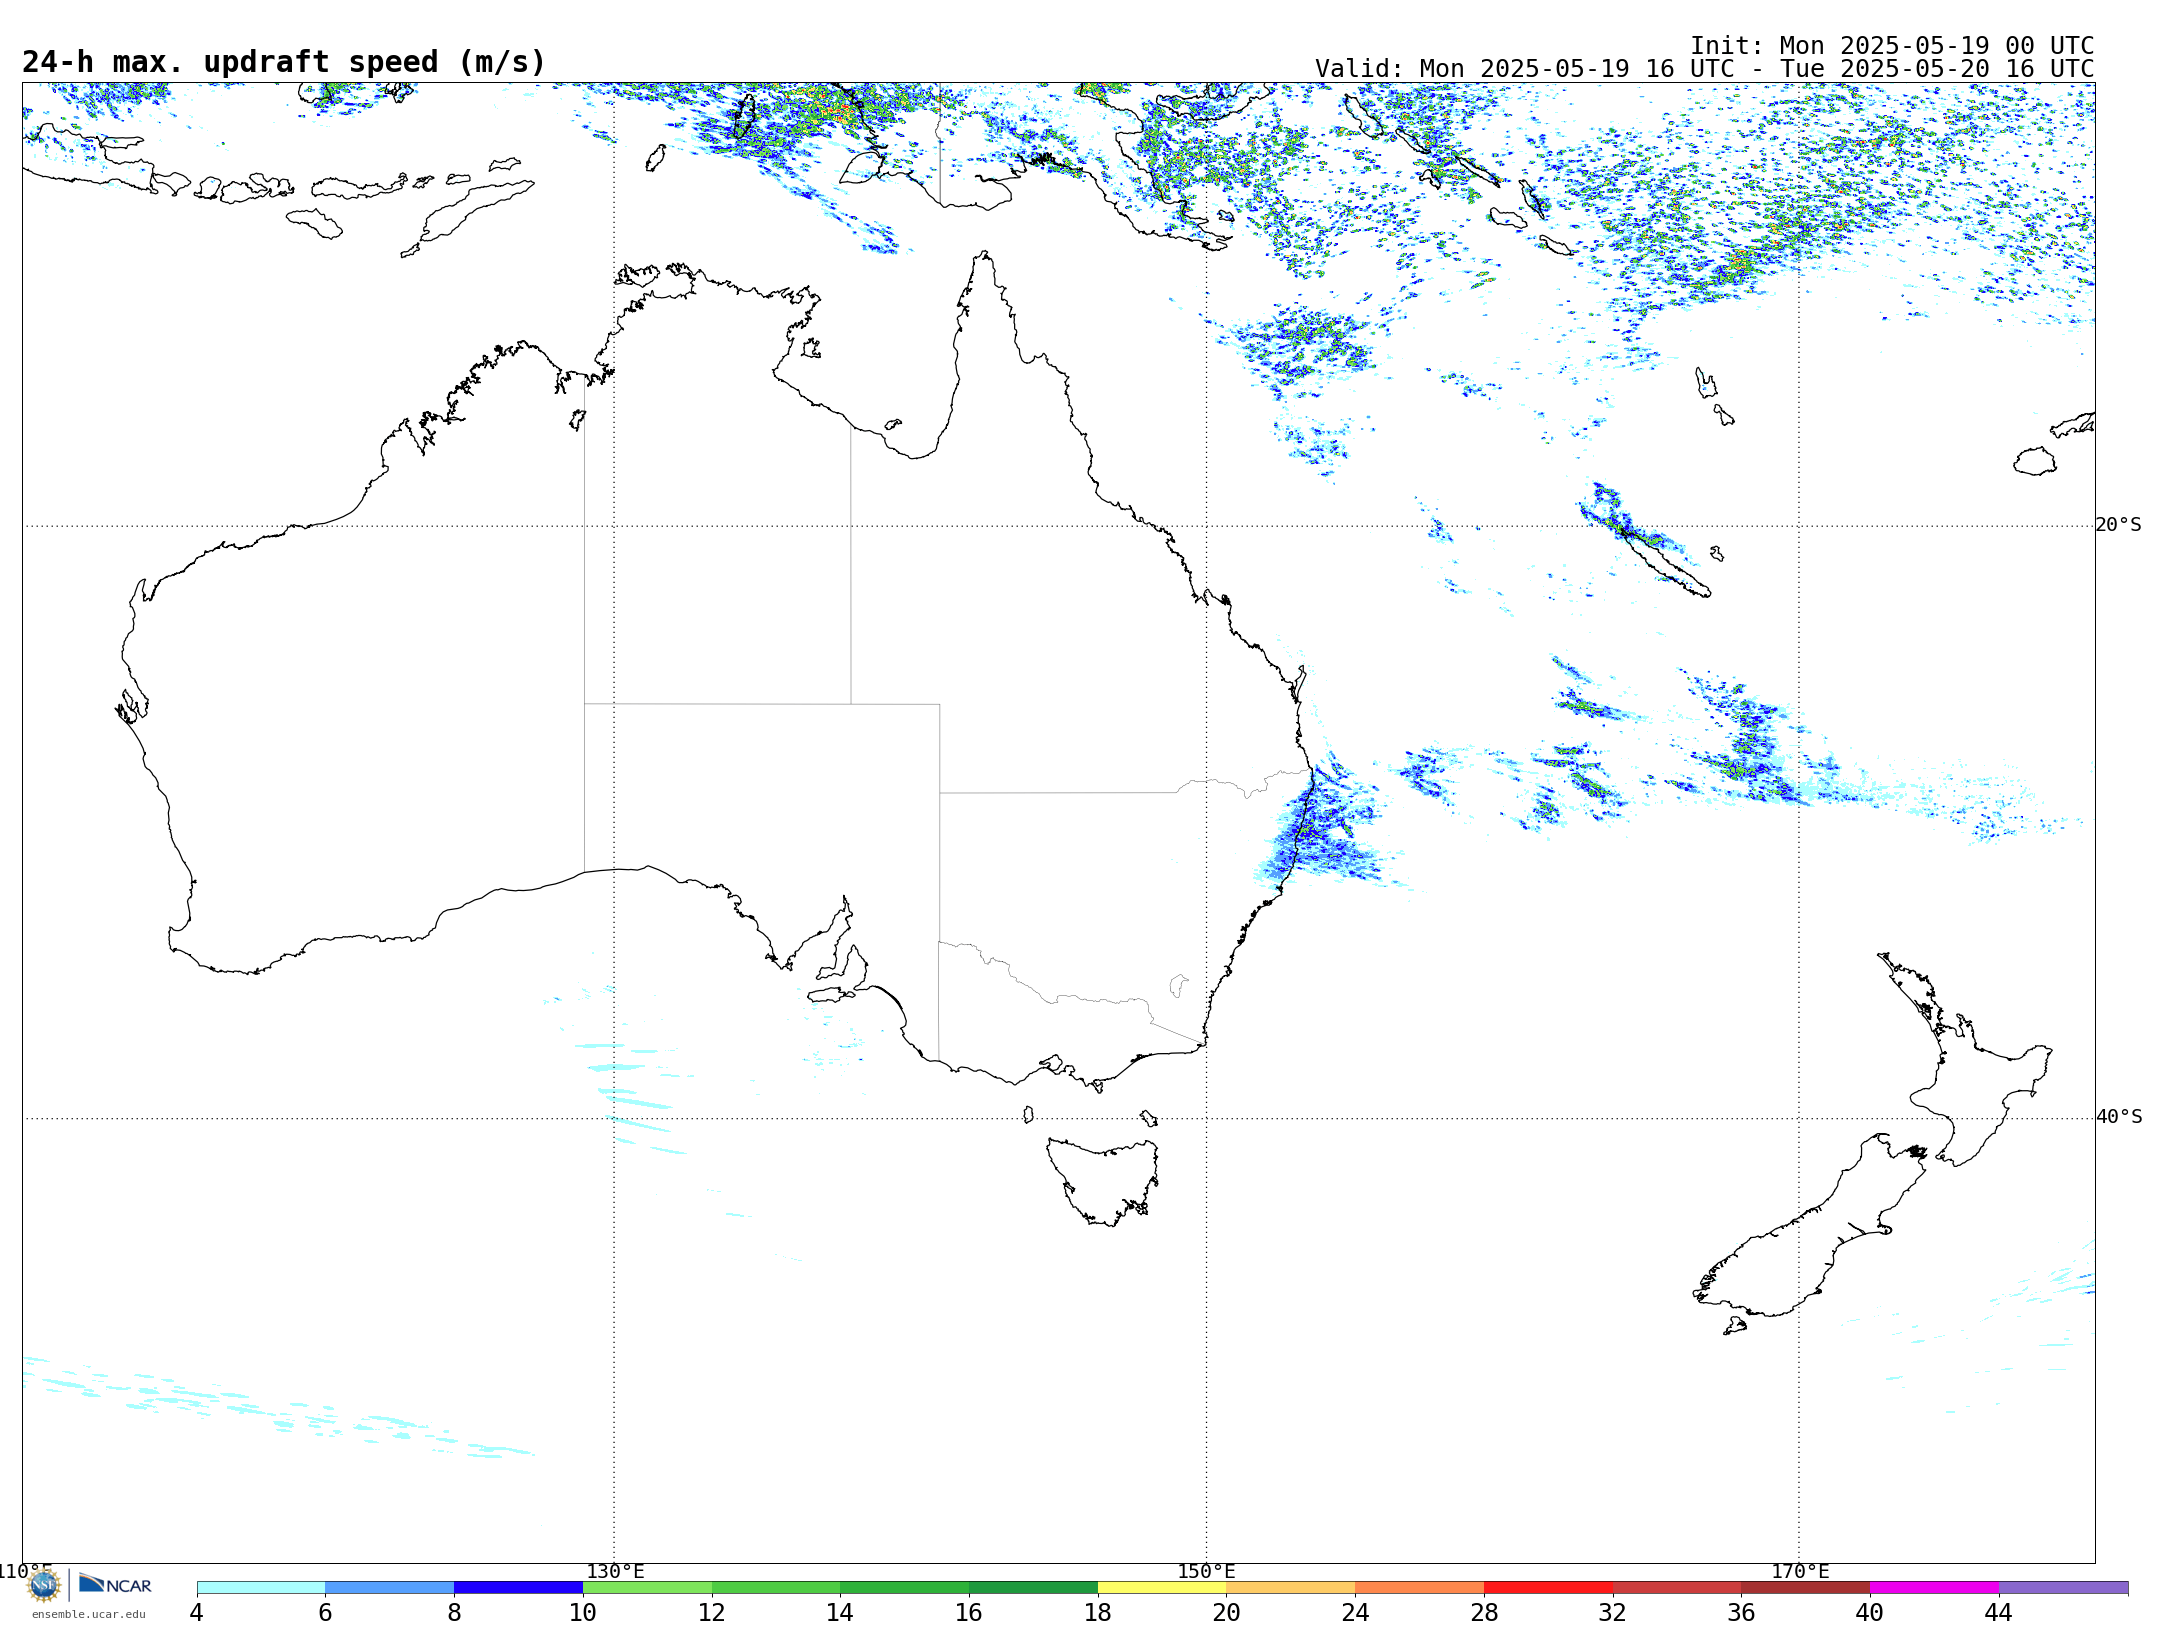The width and height of the screenshot is (2160, 1626).
Task: Click colorbar tick label 28
Action: [x=1484, y=1613]
